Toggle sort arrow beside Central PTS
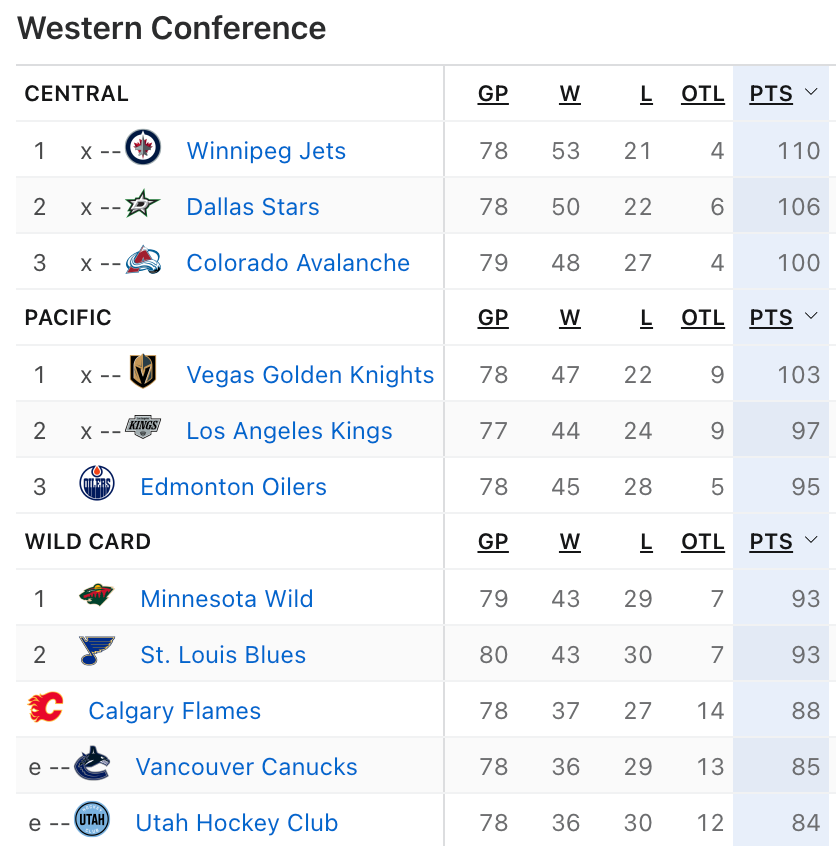836x846 pixels. point(811,92)
